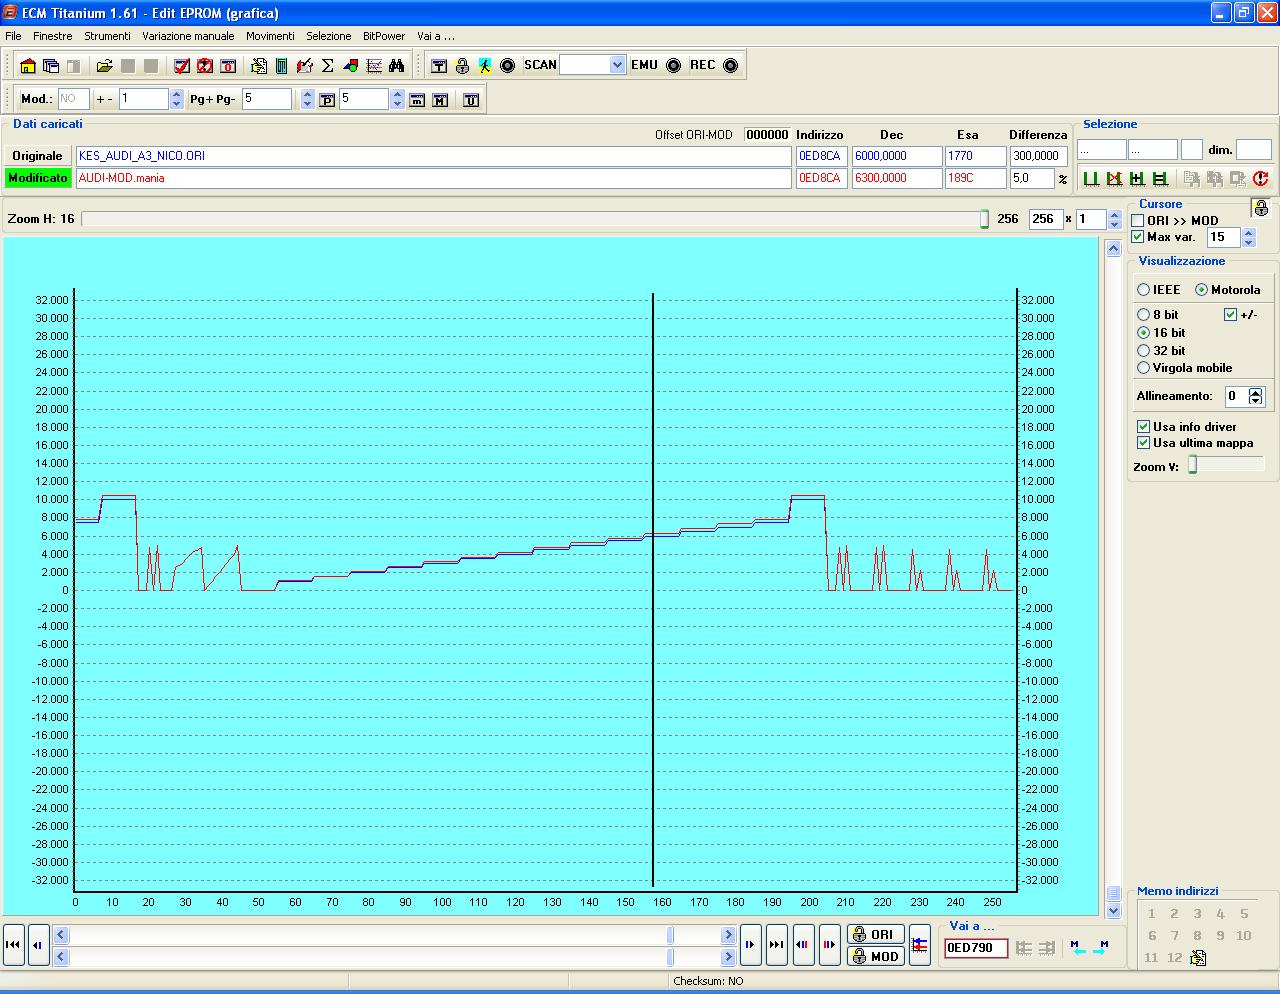Open the SCAN dropdown list
The width and height of the screenshot is (1280, 994).
(616, 65)
